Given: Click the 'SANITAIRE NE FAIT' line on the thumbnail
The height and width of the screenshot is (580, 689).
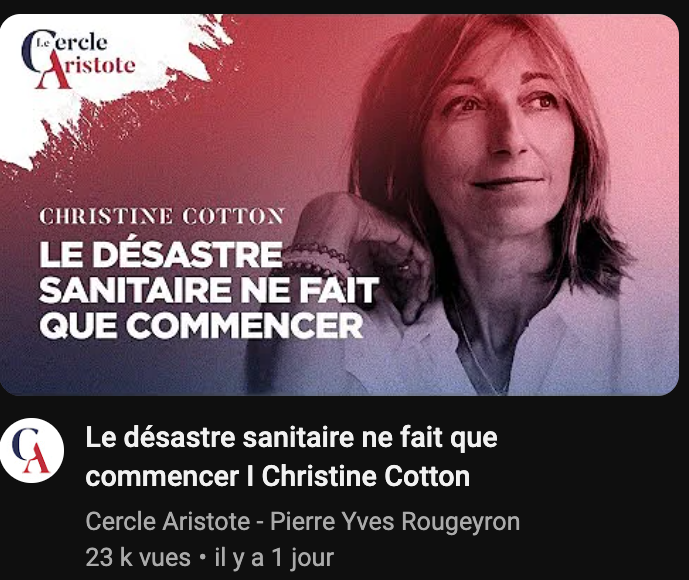Looking at the screenshot, I should pyautogui.click(x=209, y=290).
